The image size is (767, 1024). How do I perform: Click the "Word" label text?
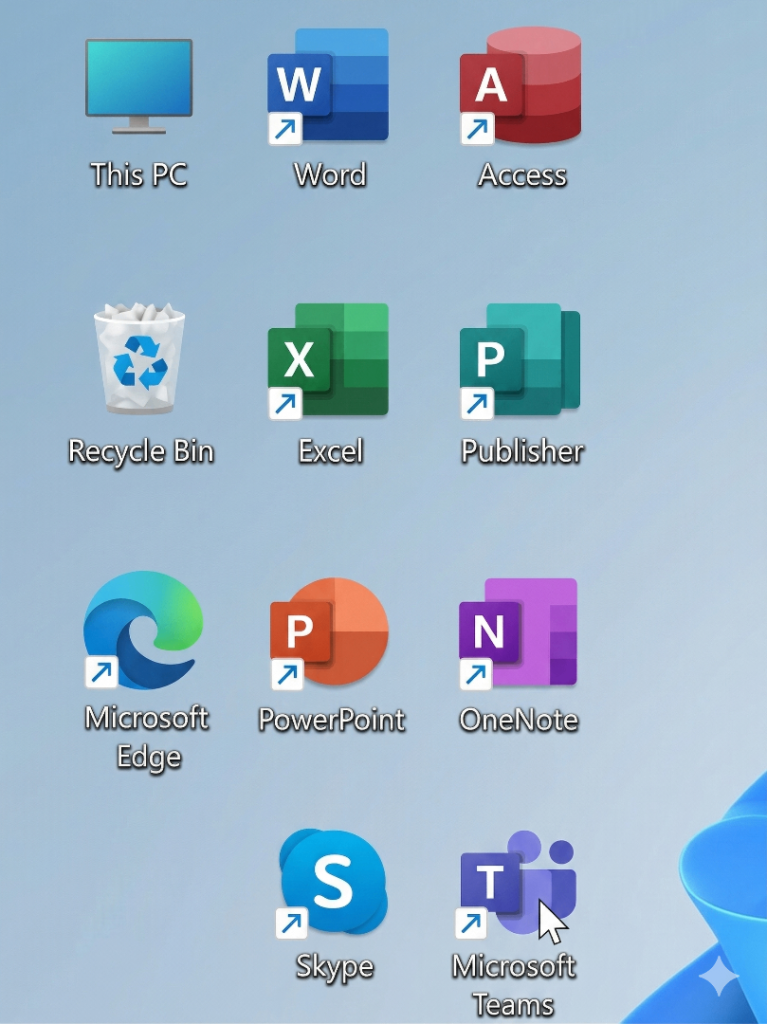(330, 174)
